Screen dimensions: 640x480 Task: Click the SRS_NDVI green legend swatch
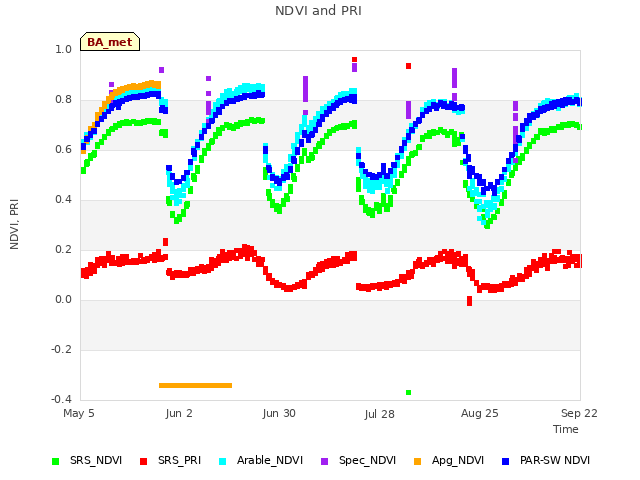tap(56, 462)
